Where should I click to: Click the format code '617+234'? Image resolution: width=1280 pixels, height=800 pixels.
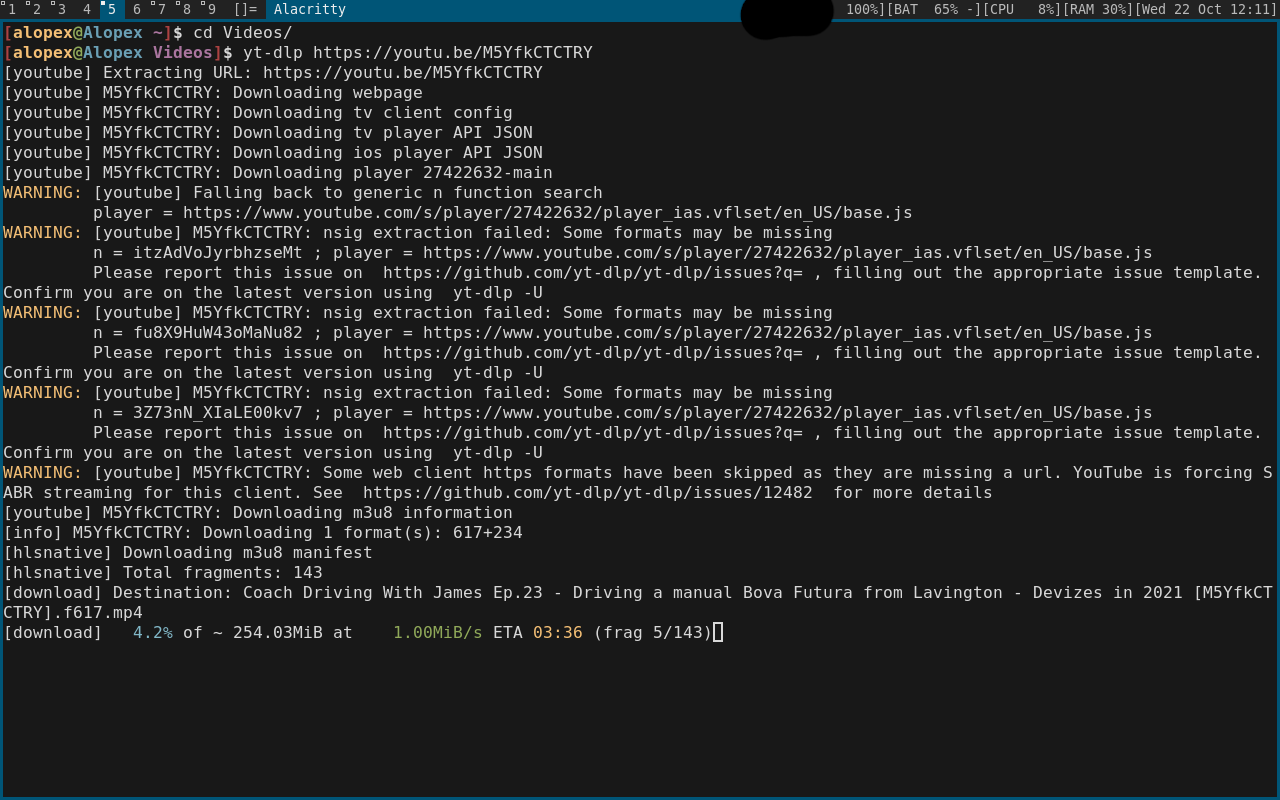(488, 533)
